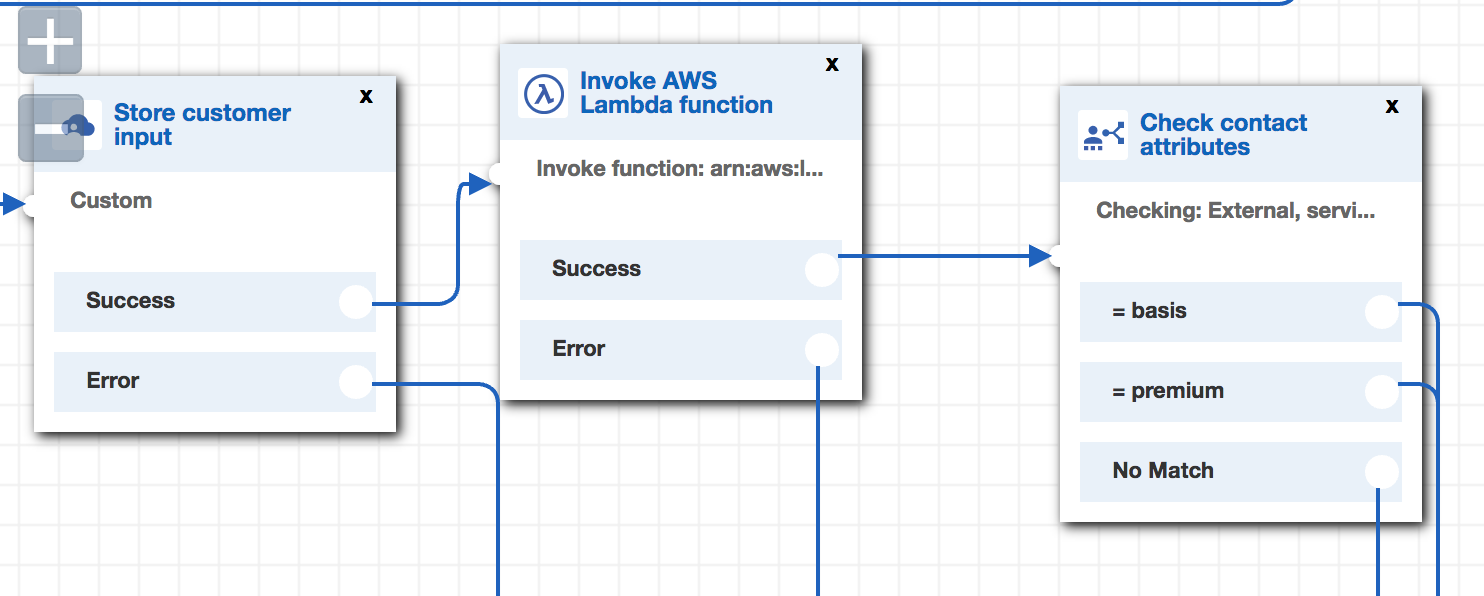1484x596 pixels.
Task: Click the input node of Store customer input
Action: point(30,205)
